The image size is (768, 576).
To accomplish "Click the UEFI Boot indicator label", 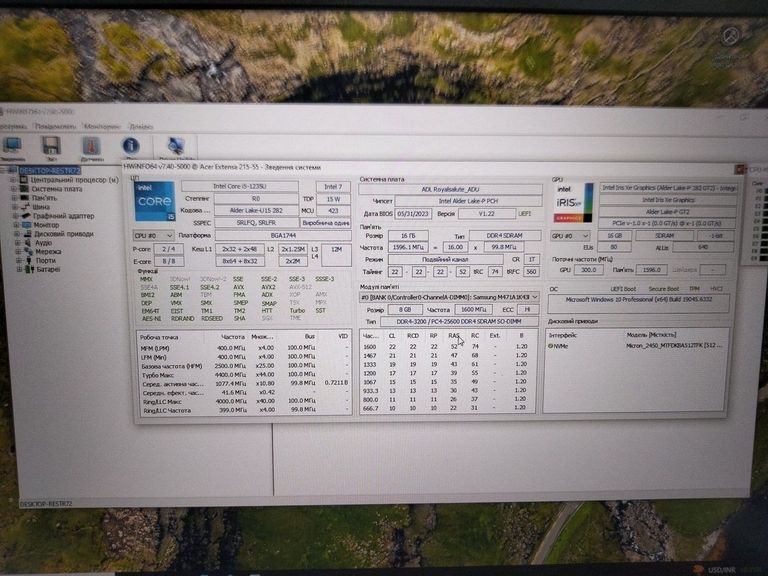I will coord(623,289).
